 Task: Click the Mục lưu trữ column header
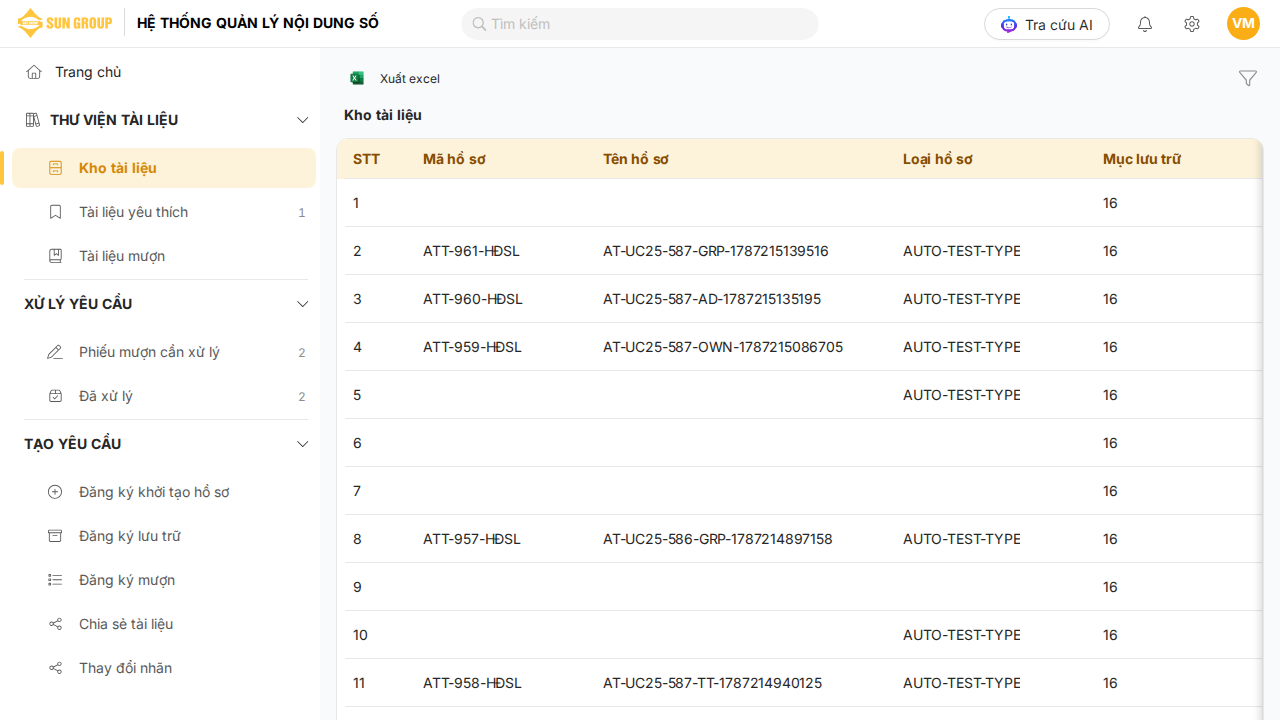1142,159
